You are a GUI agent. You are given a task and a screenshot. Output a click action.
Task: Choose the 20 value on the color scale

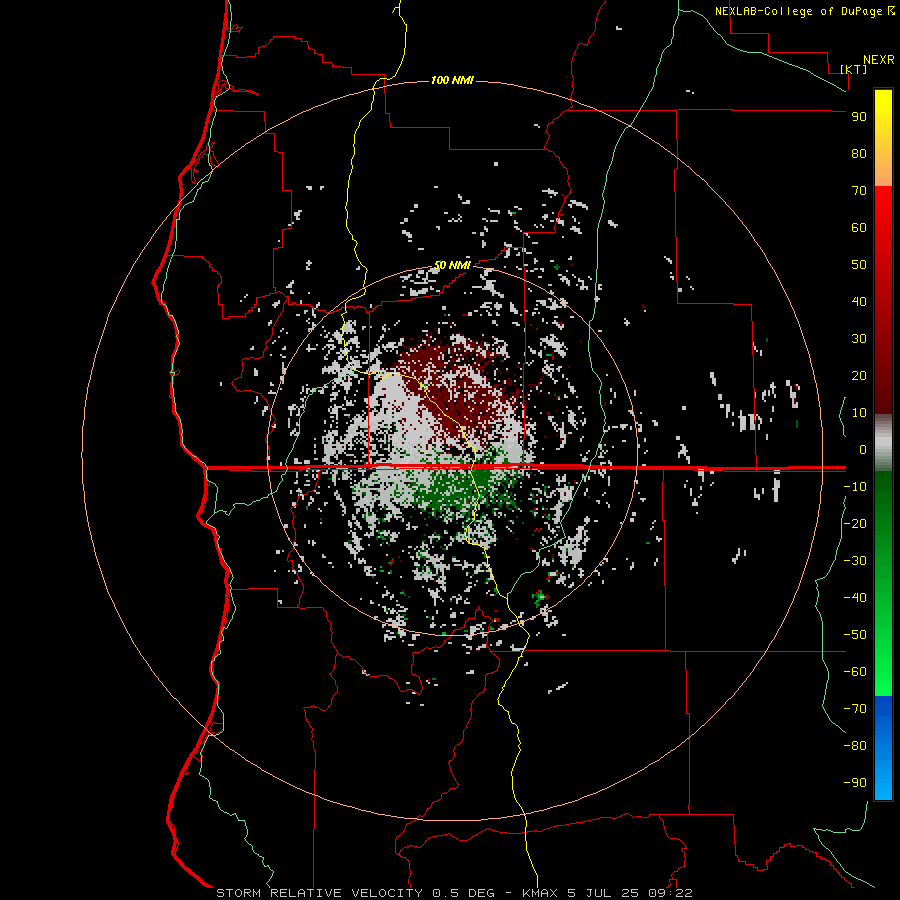click(x=859, y=376)
